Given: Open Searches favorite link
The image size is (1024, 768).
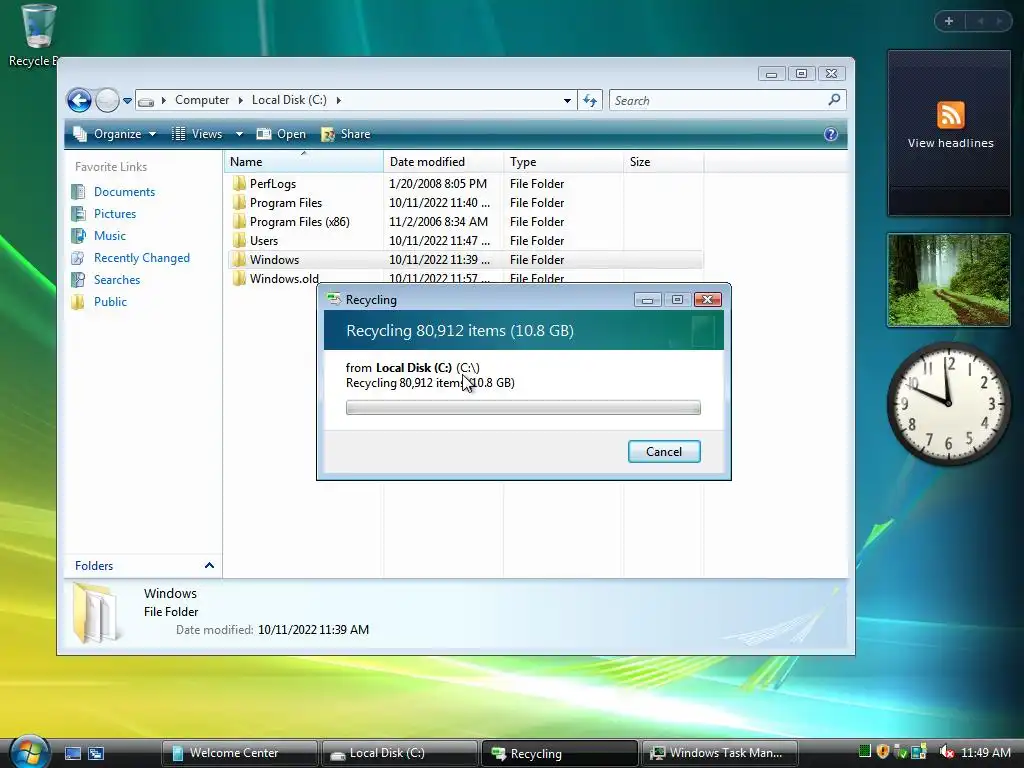Looking at the screenshot, I should (117, 280).
